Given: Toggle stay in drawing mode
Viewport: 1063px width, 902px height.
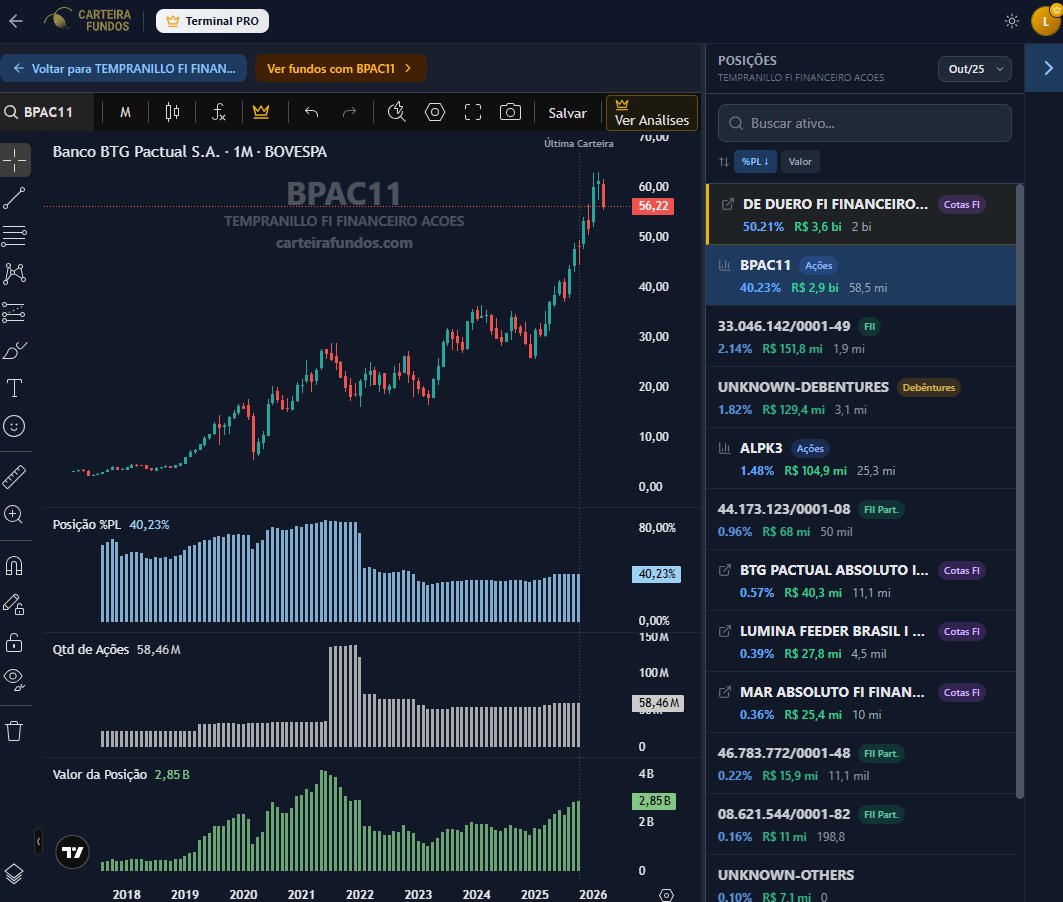Looking at the screenshot, I should [15, 604].
